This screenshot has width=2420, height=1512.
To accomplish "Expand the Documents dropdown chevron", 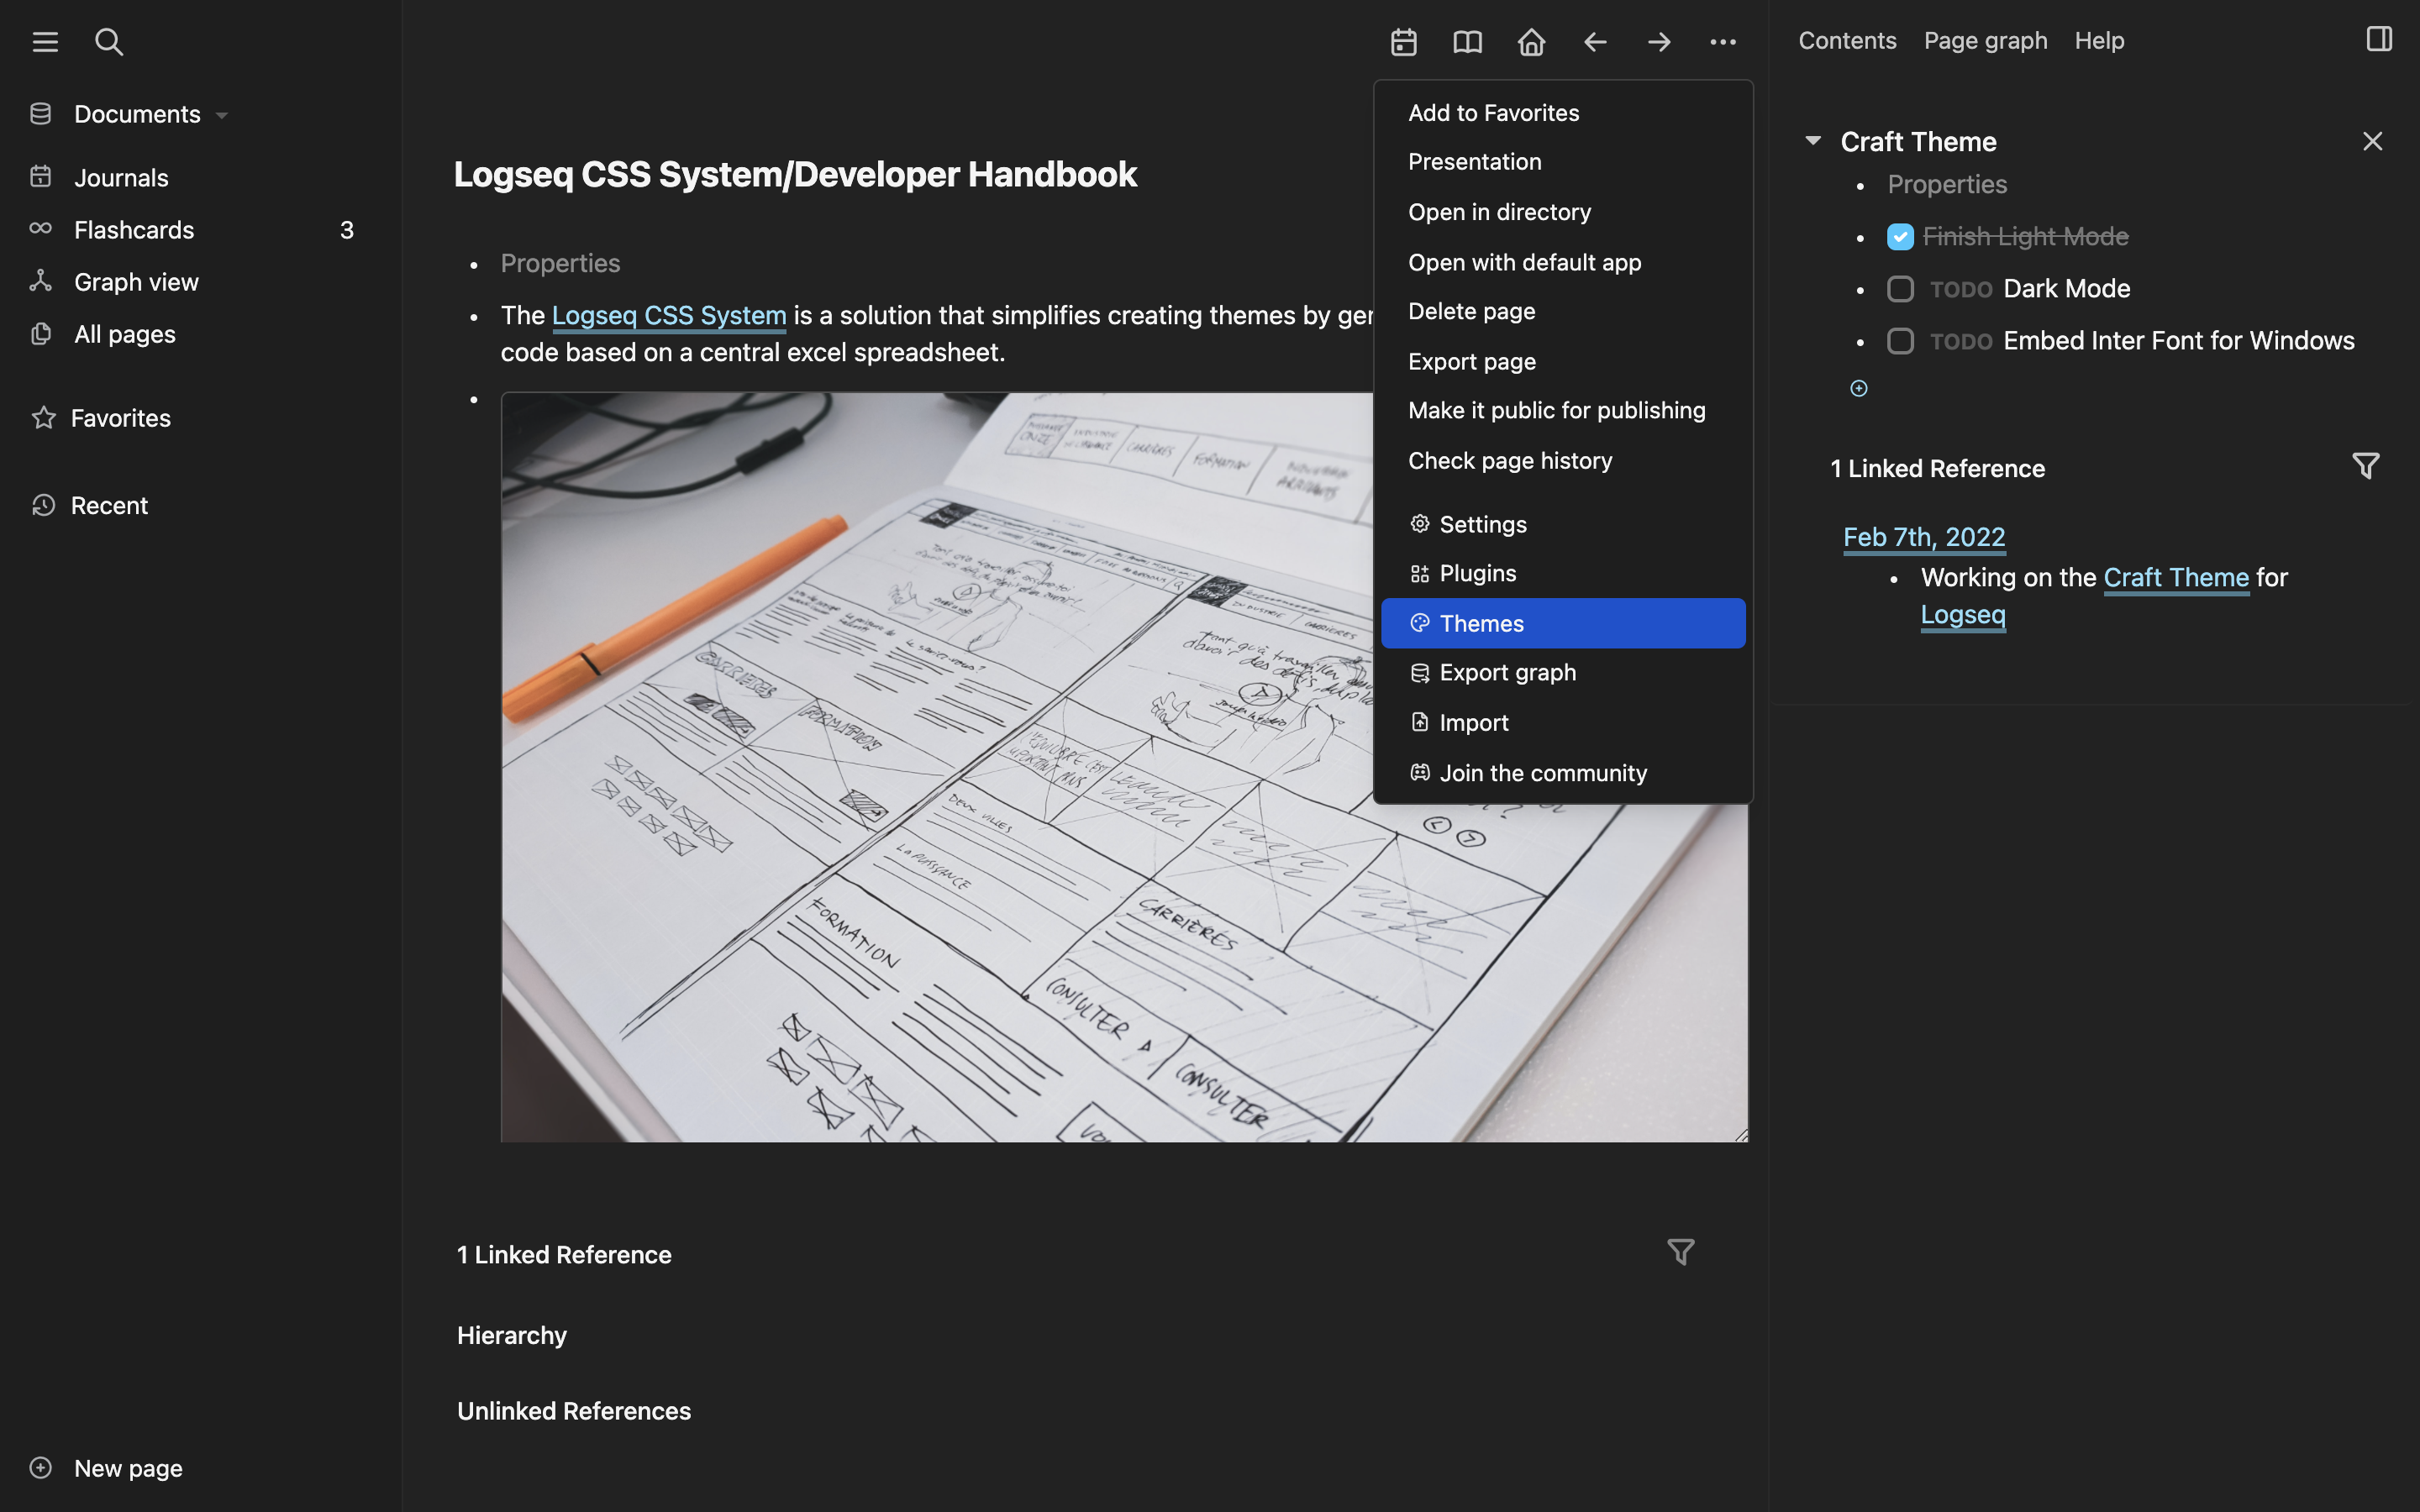I will (222, 115).
